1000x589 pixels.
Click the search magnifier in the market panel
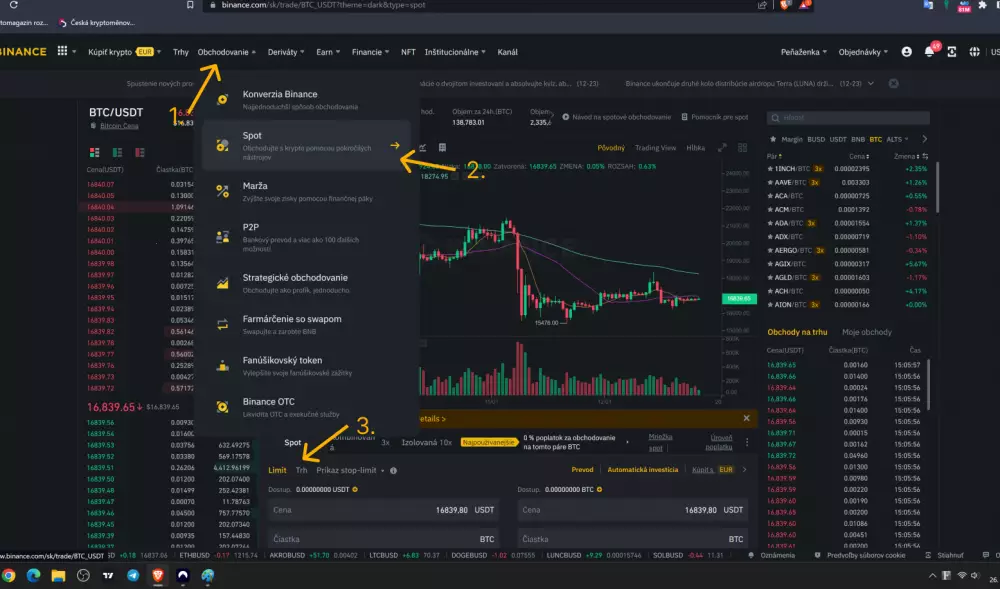coord(775,118)
